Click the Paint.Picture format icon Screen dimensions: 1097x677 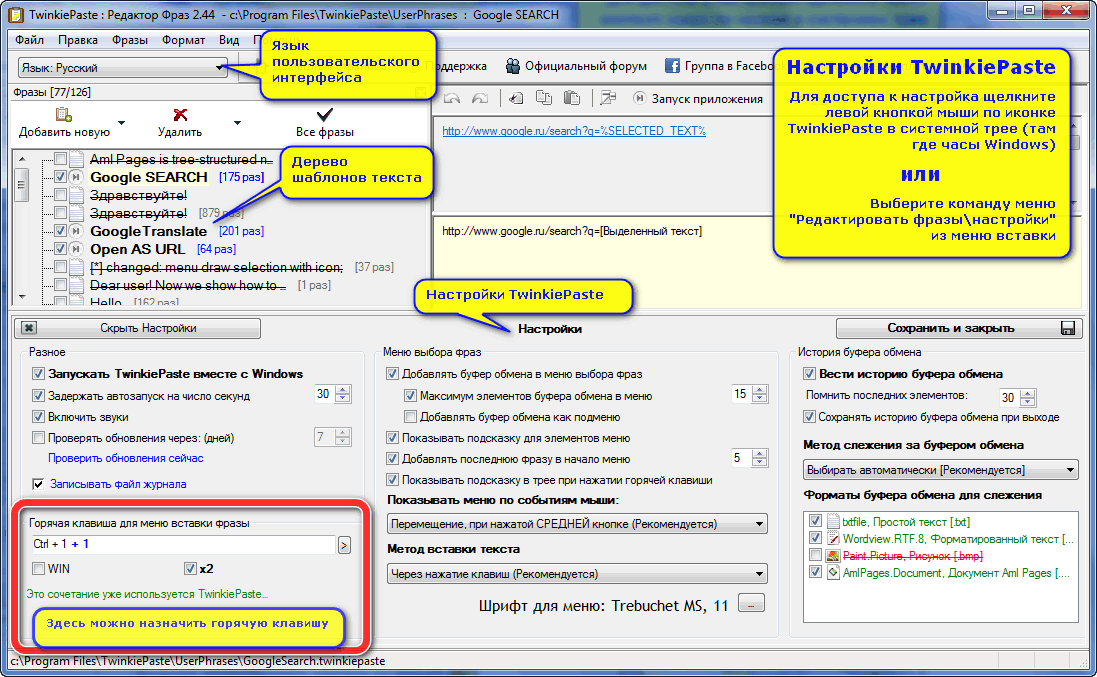(x=833, y=555)
